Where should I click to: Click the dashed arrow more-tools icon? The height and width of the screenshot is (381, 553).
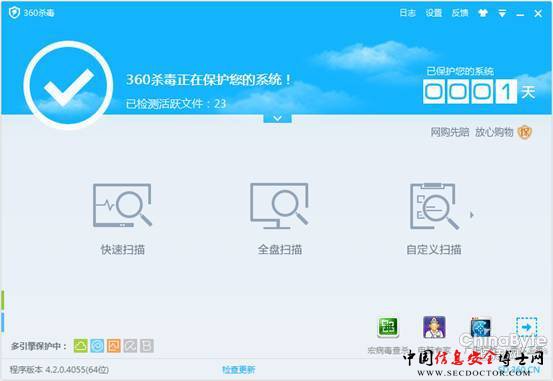pos(527,327)
